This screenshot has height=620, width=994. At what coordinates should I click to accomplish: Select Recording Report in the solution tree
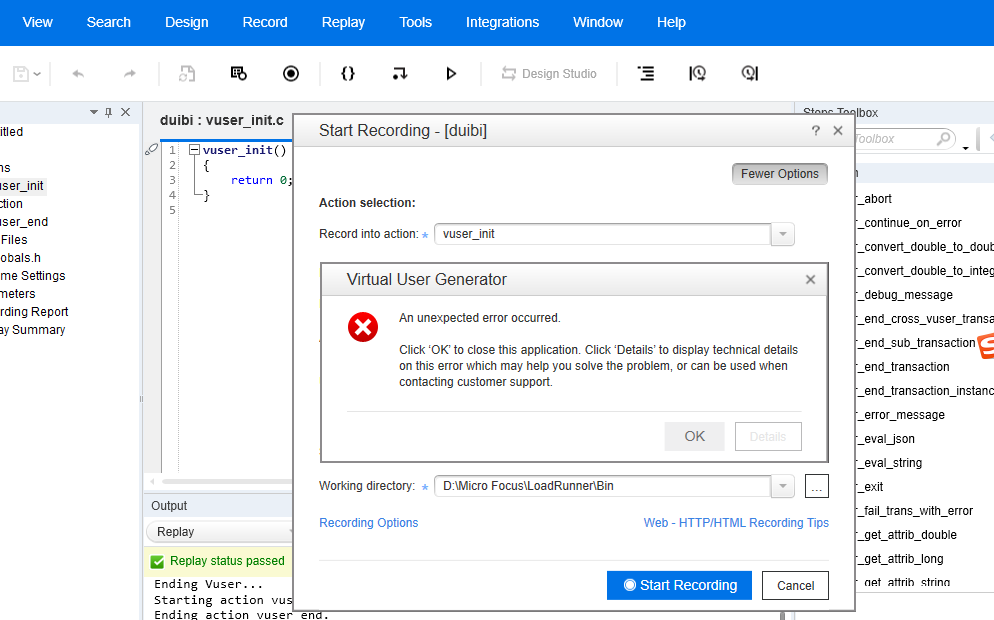coord(34,312)
